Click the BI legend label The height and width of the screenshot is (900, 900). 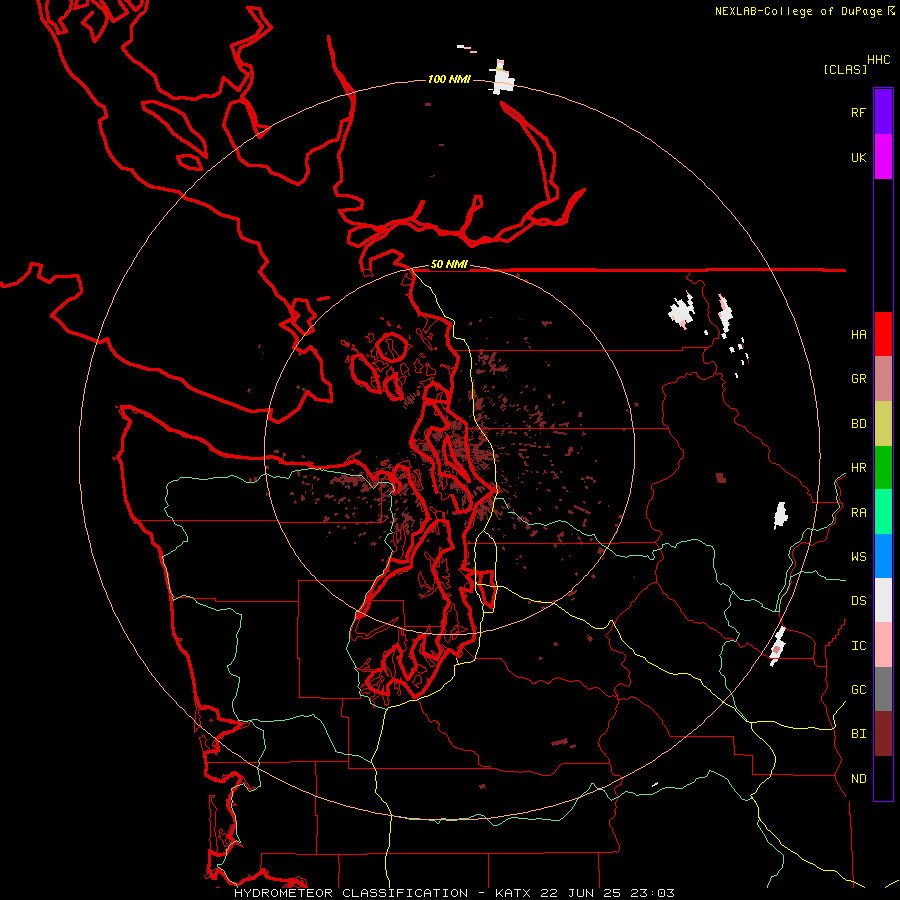point(858,734)
